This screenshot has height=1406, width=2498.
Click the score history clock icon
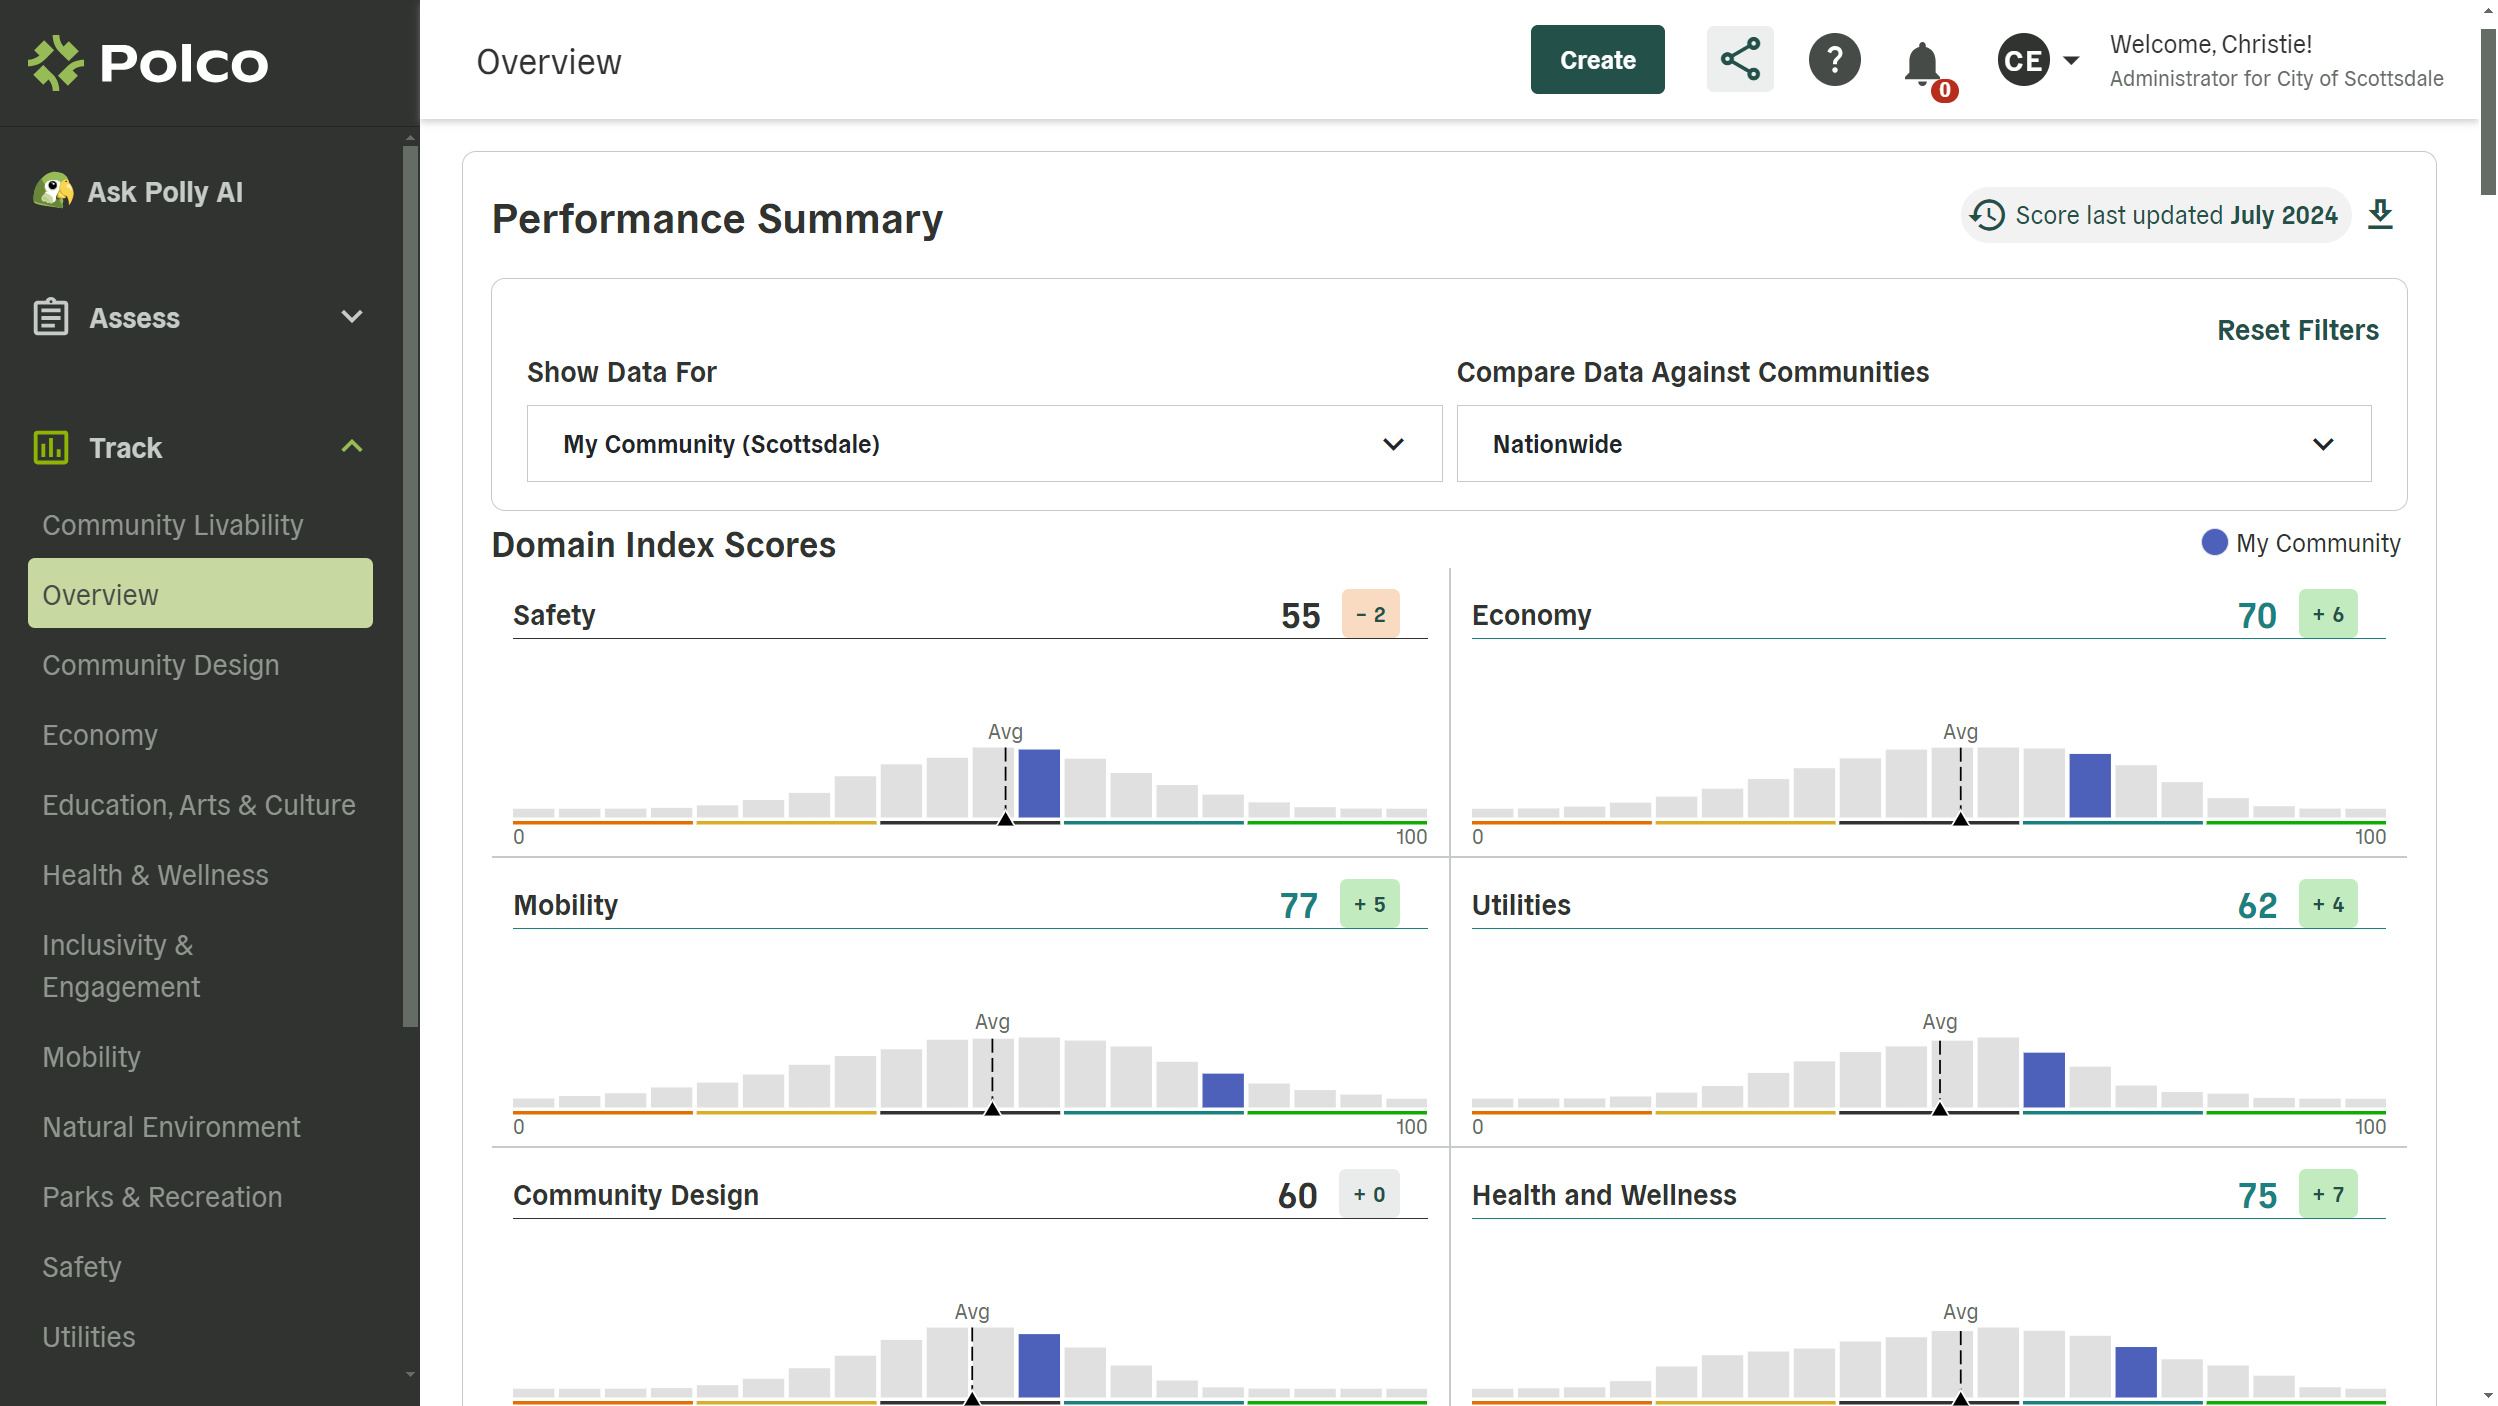(x=1987, y=215)
